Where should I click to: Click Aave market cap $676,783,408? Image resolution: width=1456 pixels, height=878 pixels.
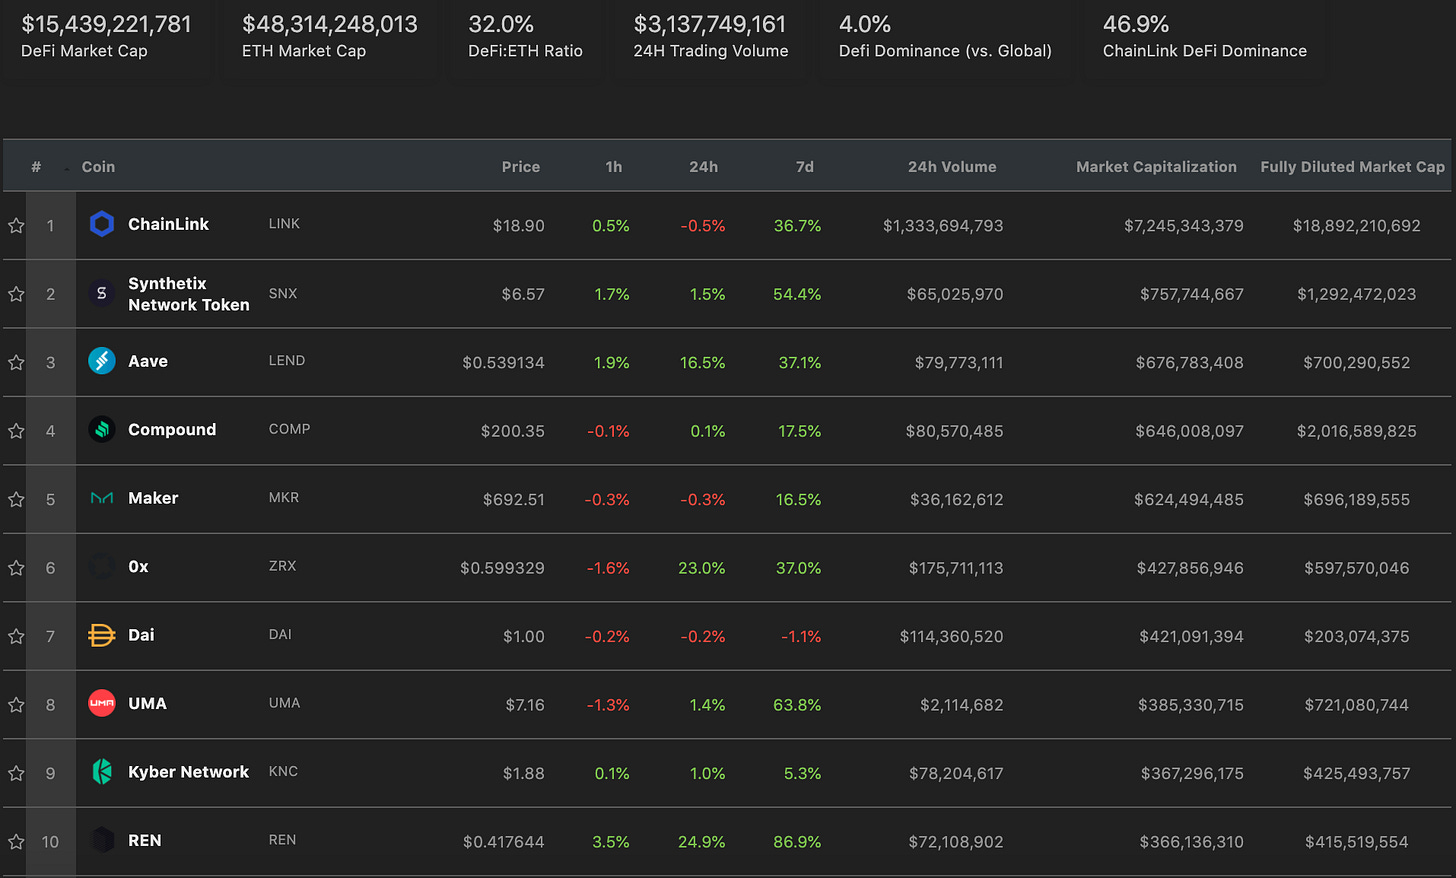pyautogui.click(x=1189, y=363)
